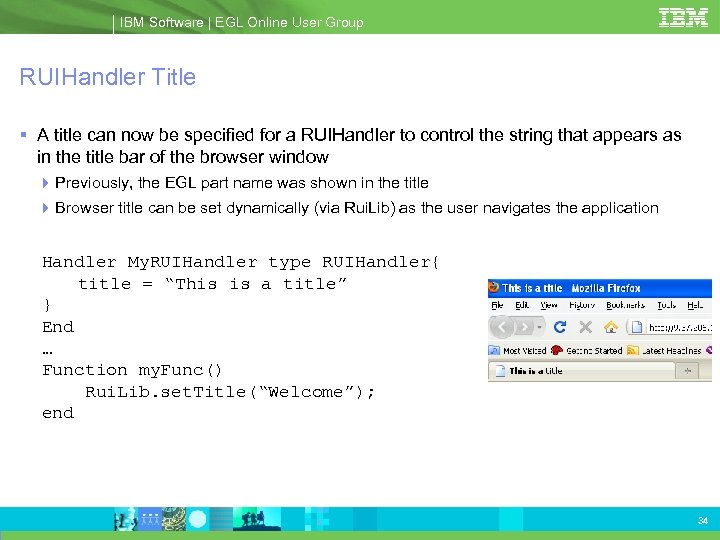Image resolution: width=720 pixels, height=540 pixels.
Task: Open a new tab with the plus button
Action: [x=687, y=371]
